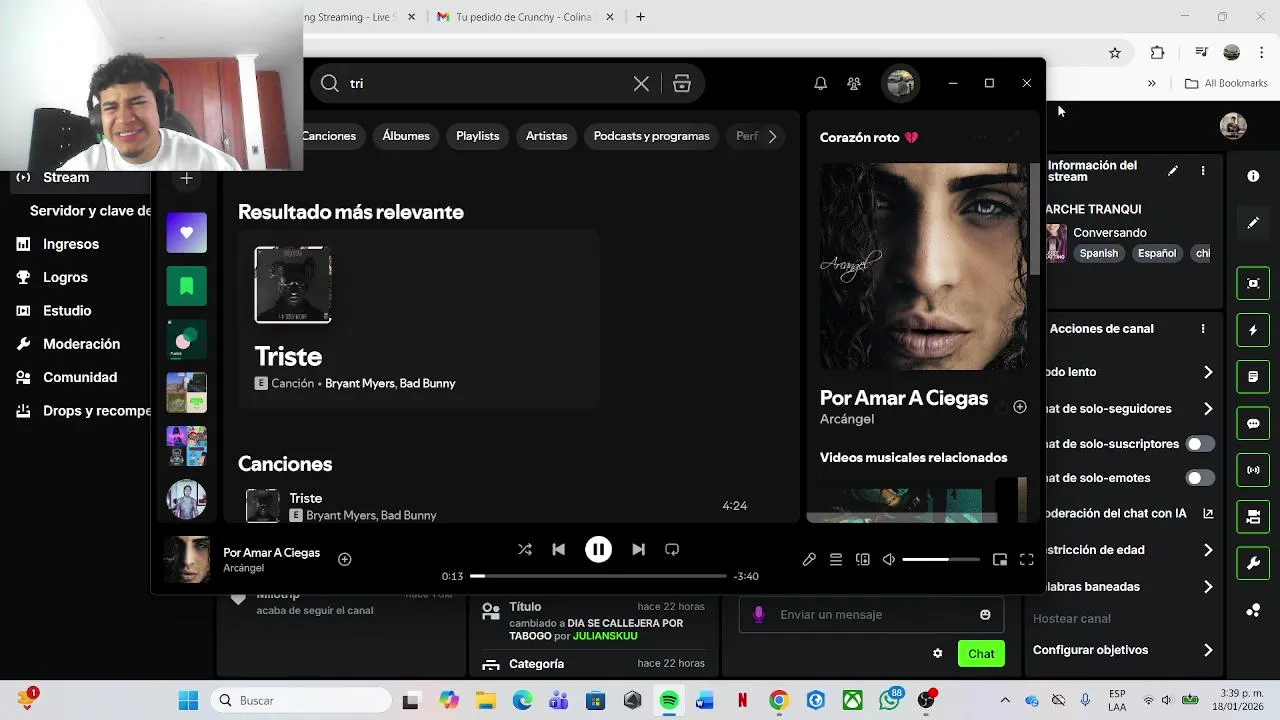Select the Álbumes filter chip
1280x720 pixels.
(x=406, y=136)
